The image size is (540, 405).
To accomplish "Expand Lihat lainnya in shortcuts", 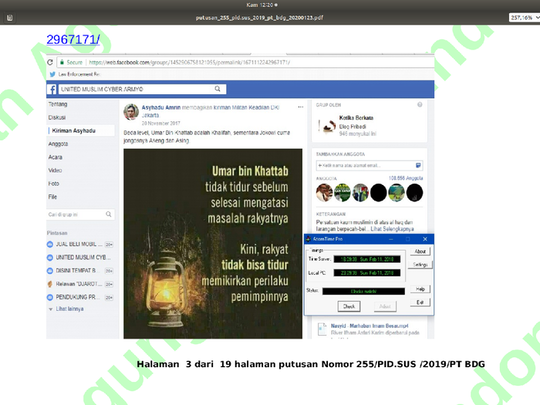I will coord(70,309).
